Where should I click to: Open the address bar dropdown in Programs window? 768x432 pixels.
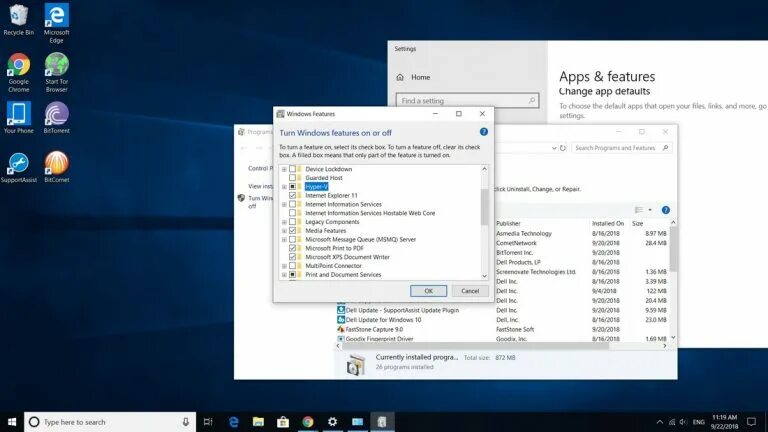coord(553,148)
